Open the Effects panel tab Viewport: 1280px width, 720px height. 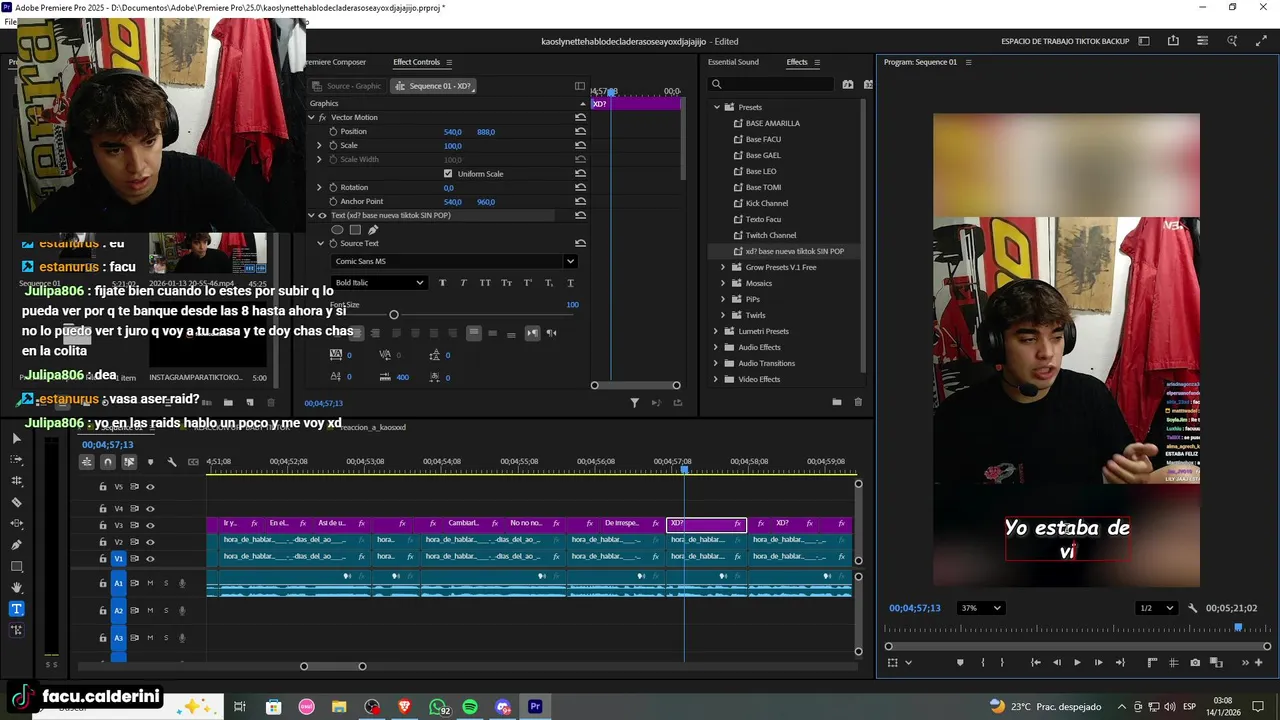point(797,62)
